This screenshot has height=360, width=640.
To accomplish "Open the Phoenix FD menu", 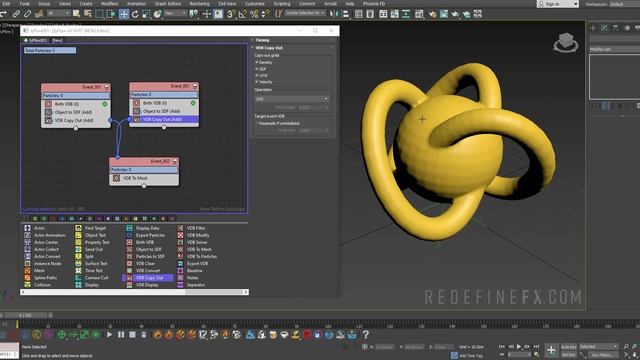I will pos(374,4).
